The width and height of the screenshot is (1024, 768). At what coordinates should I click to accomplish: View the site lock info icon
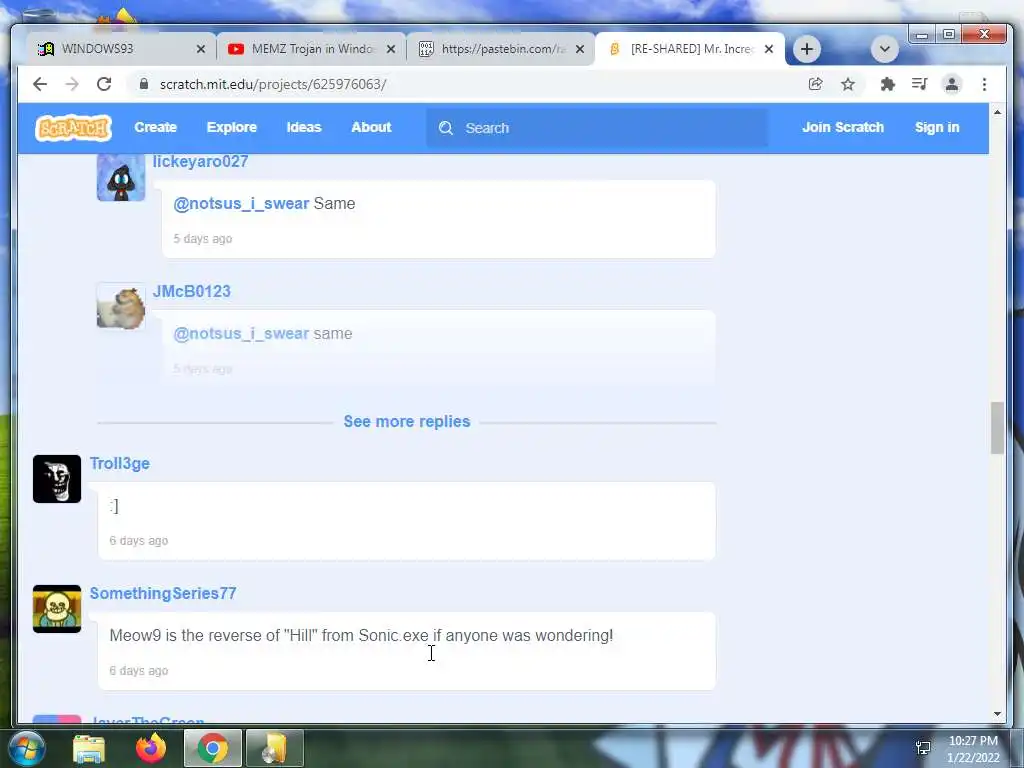(x=144, y=84)
